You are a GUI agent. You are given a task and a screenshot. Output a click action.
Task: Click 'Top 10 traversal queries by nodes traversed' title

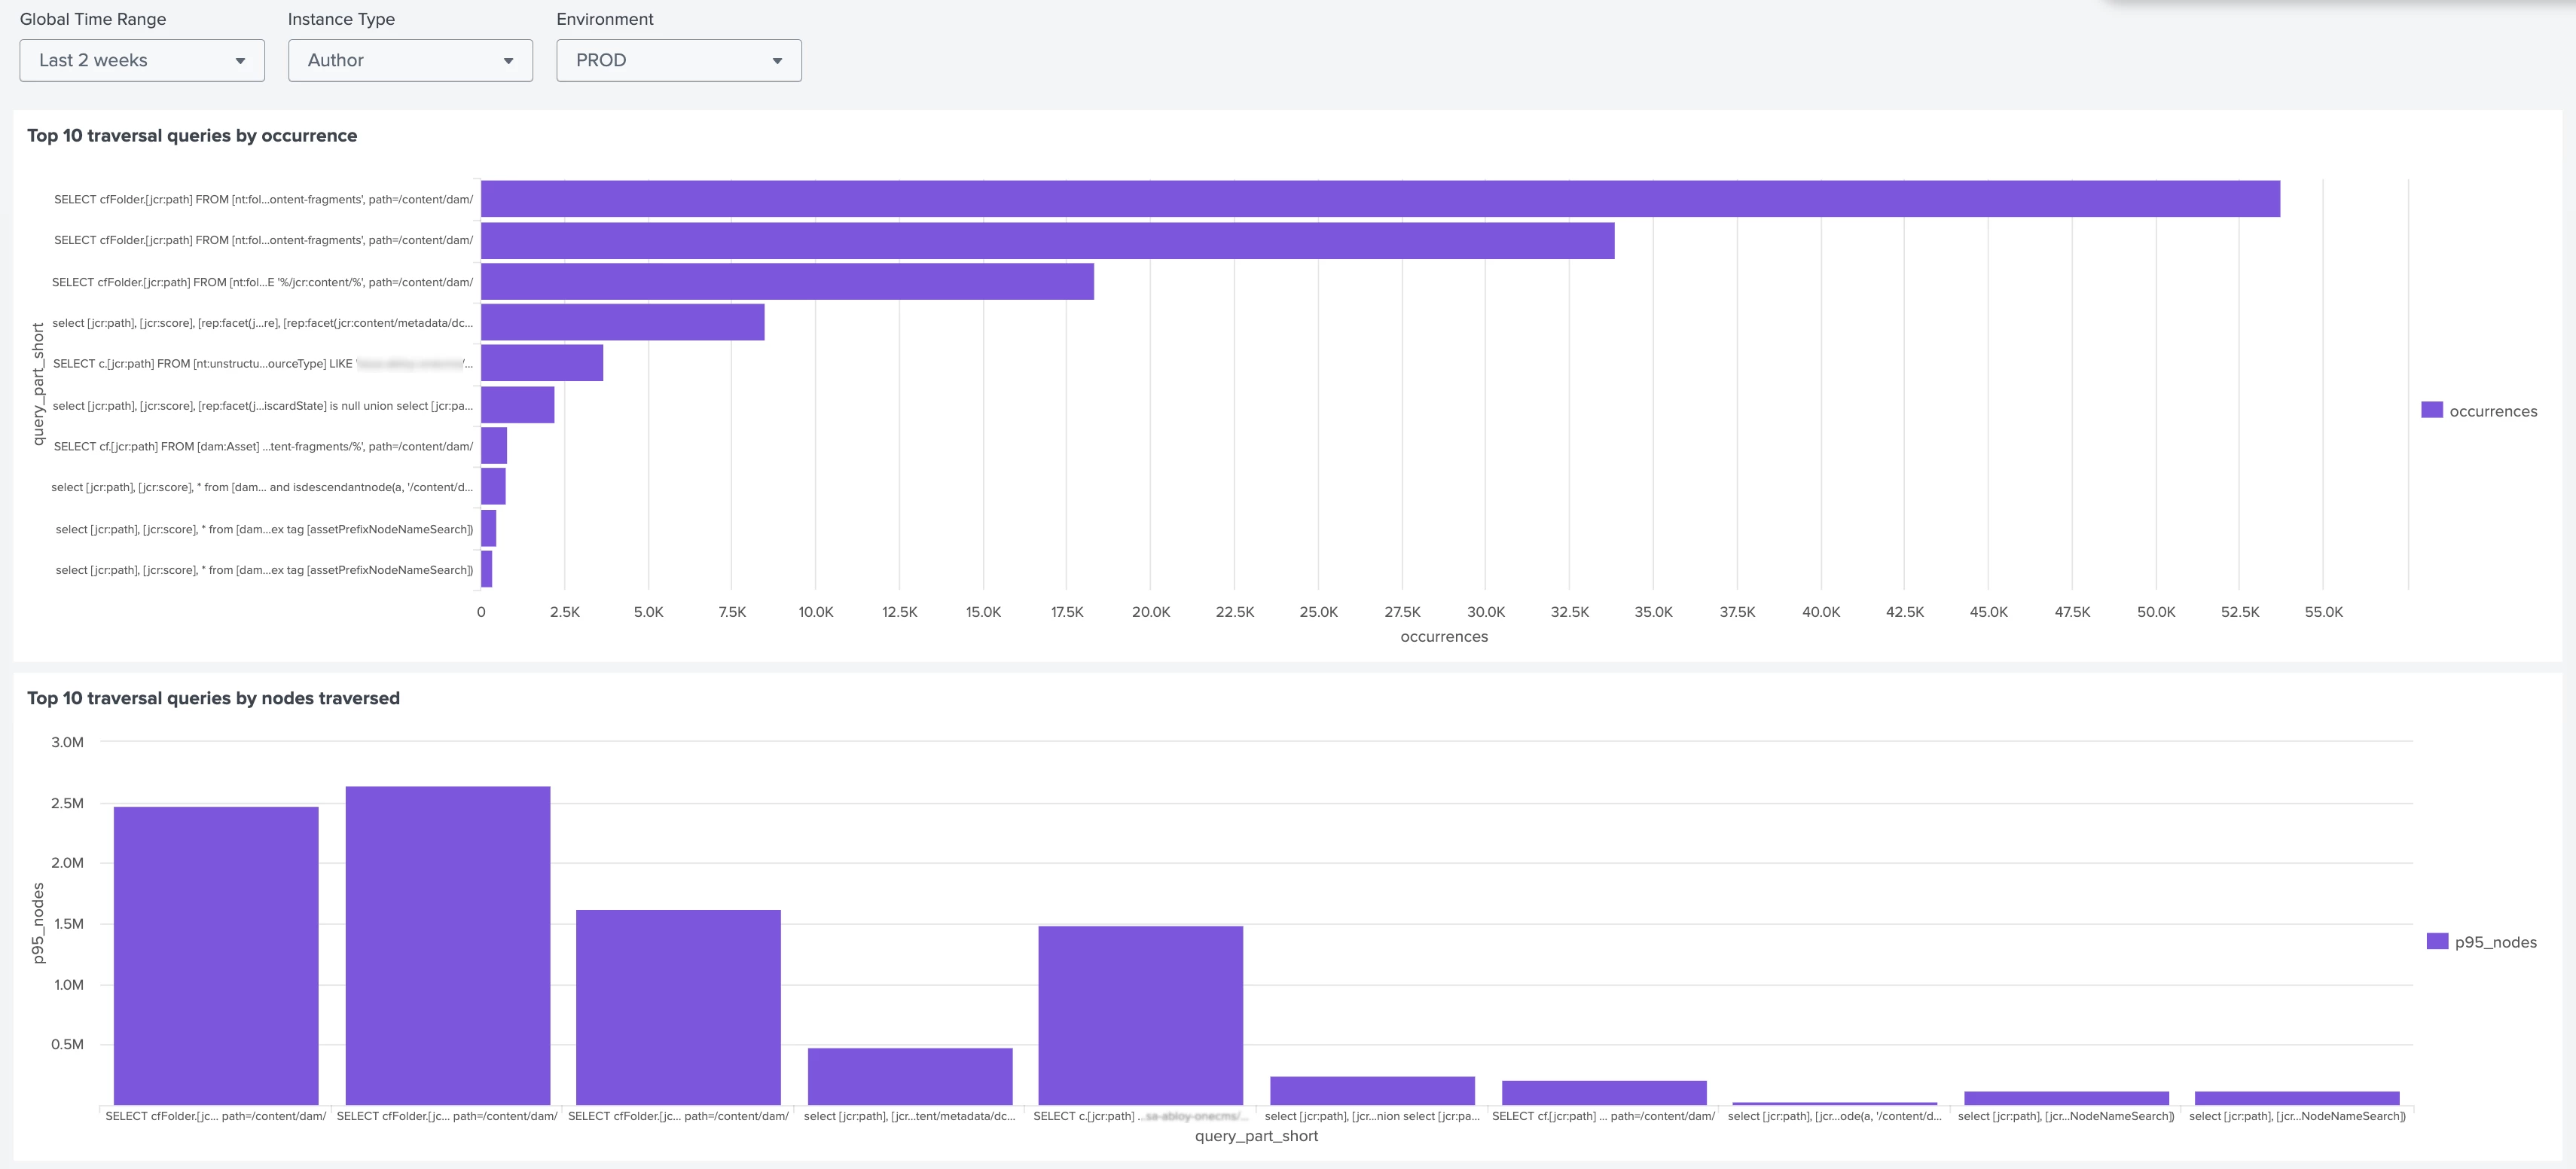pyautogui.click(x=213, y=698)
